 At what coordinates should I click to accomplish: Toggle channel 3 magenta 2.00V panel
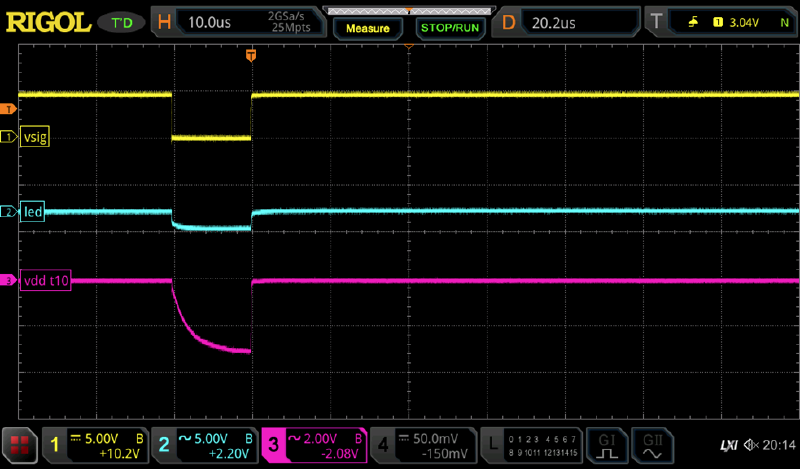pos(314,444)
